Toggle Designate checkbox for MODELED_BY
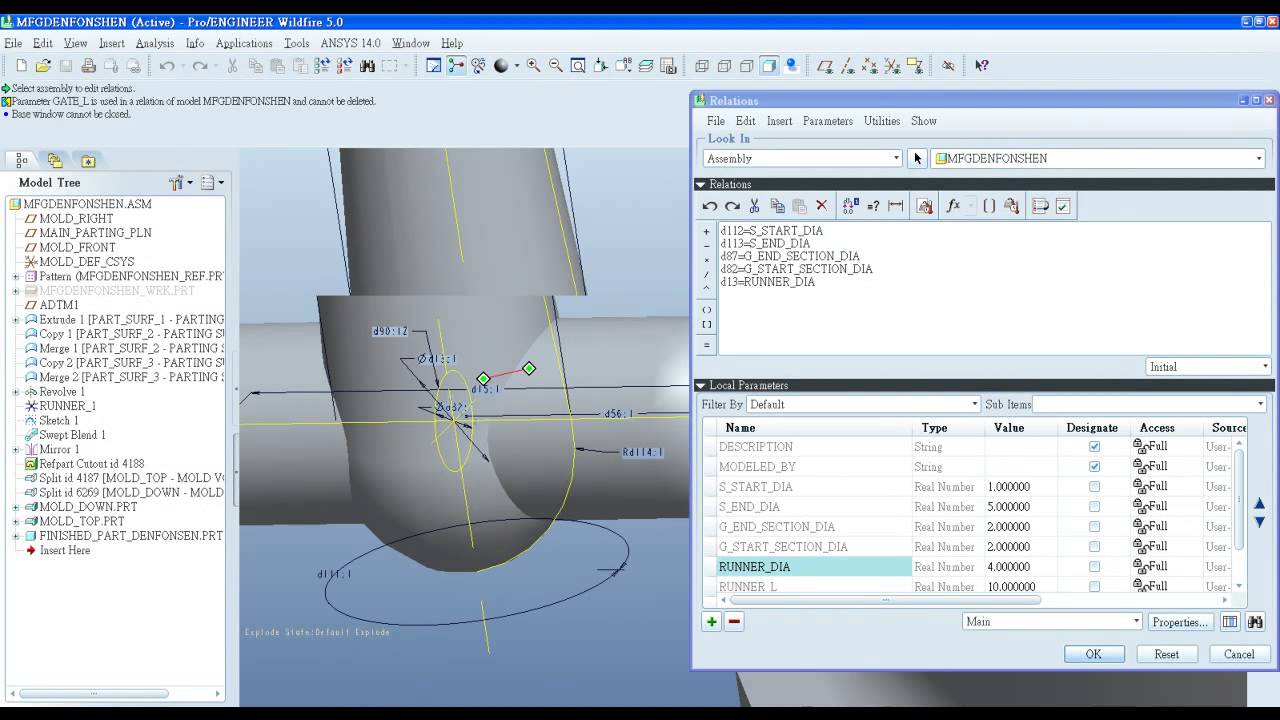 tap(1094, 467)
